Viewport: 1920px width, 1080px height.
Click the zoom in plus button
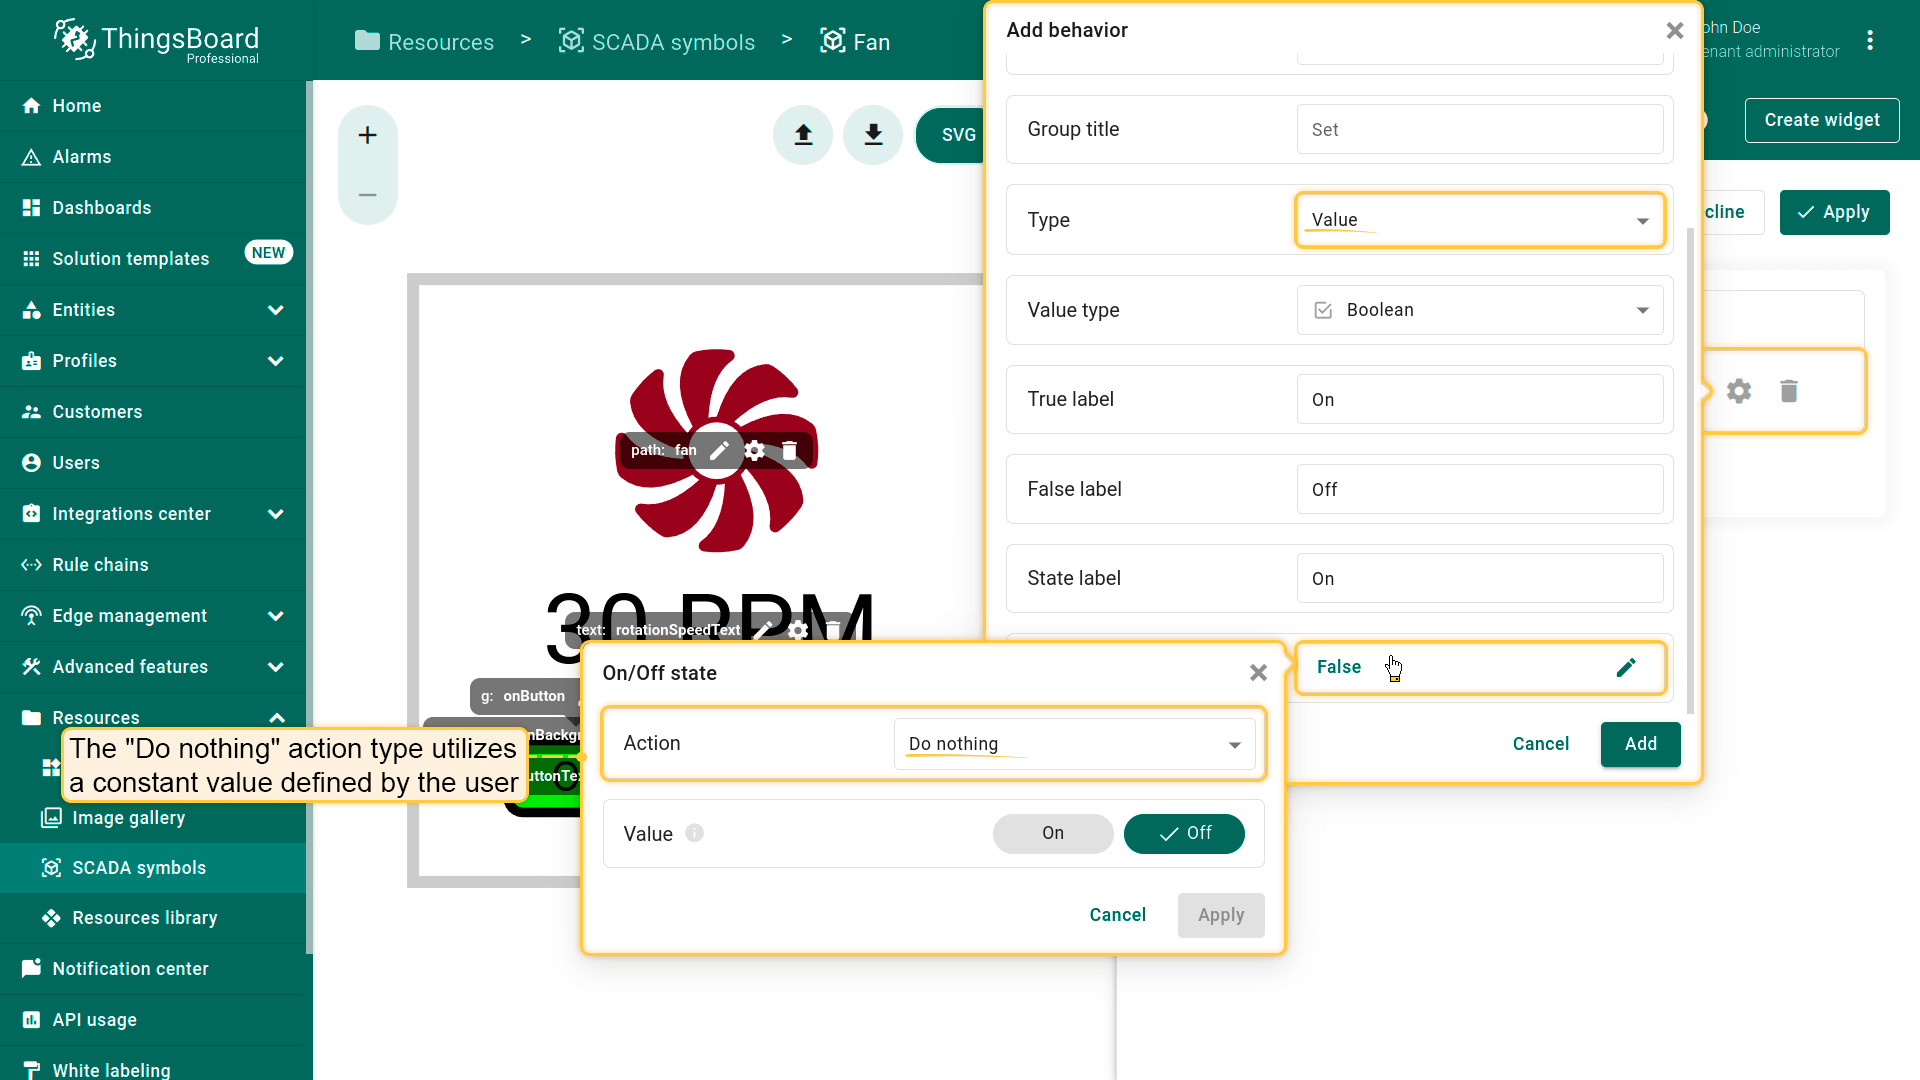pyautogui.click(x=367, y=135)
